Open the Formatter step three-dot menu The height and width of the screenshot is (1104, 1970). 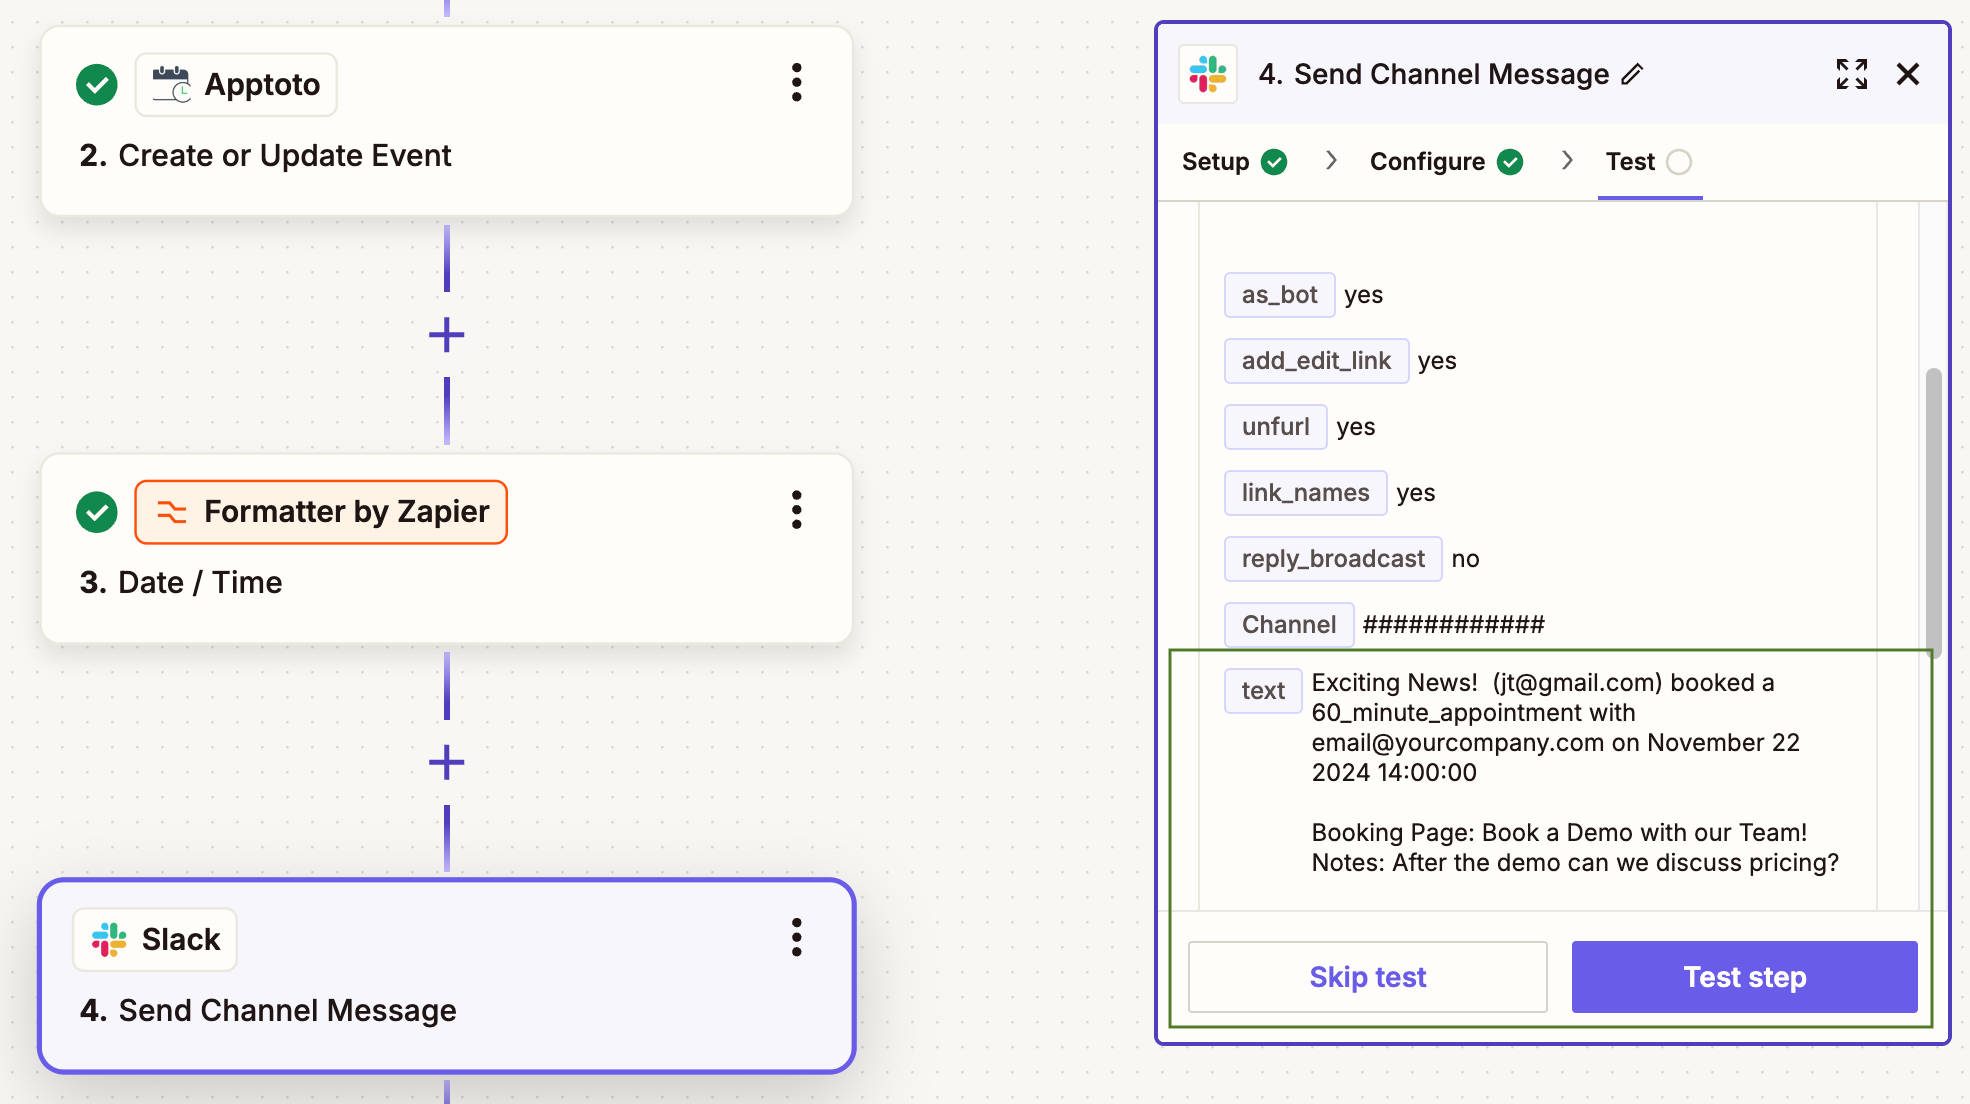[x=796, y=510]
